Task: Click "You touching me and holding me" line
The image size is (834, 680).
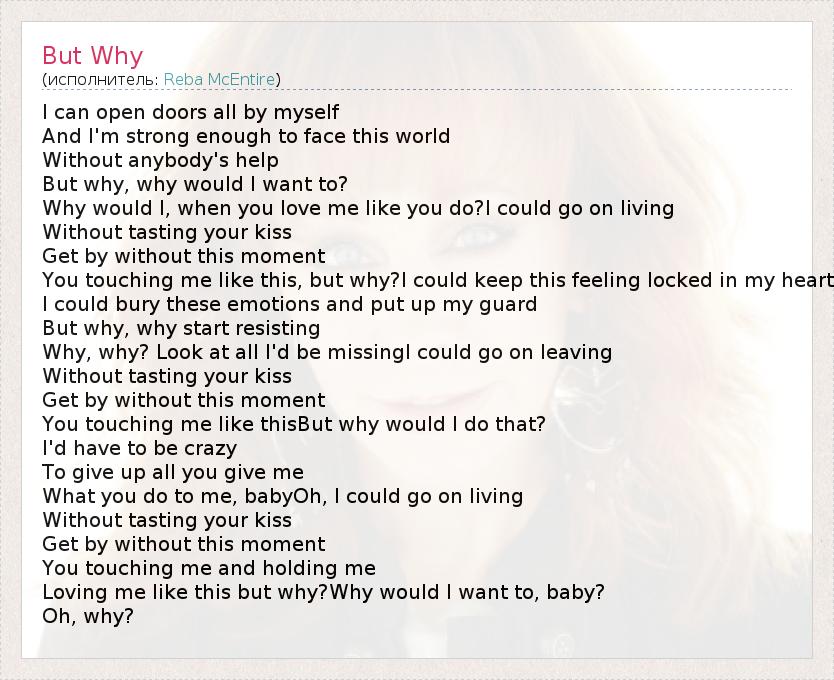Action: click(209, 568)
